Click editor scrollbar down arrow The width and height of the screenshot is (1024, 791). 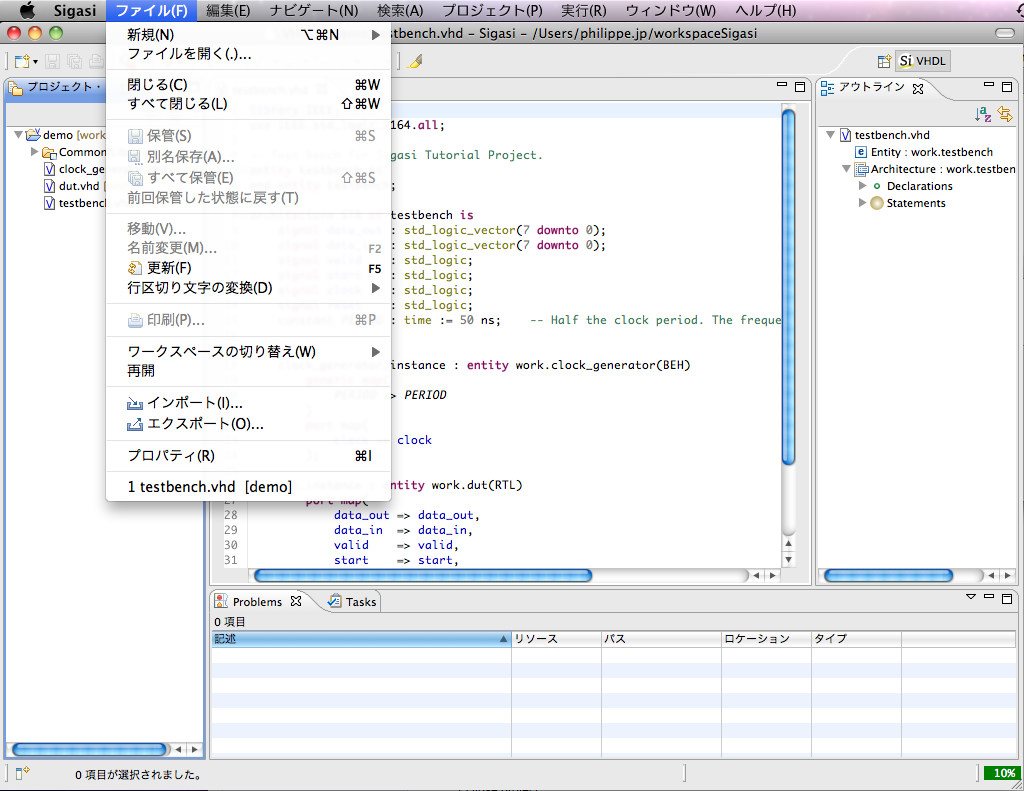click(x=788, y=560)
